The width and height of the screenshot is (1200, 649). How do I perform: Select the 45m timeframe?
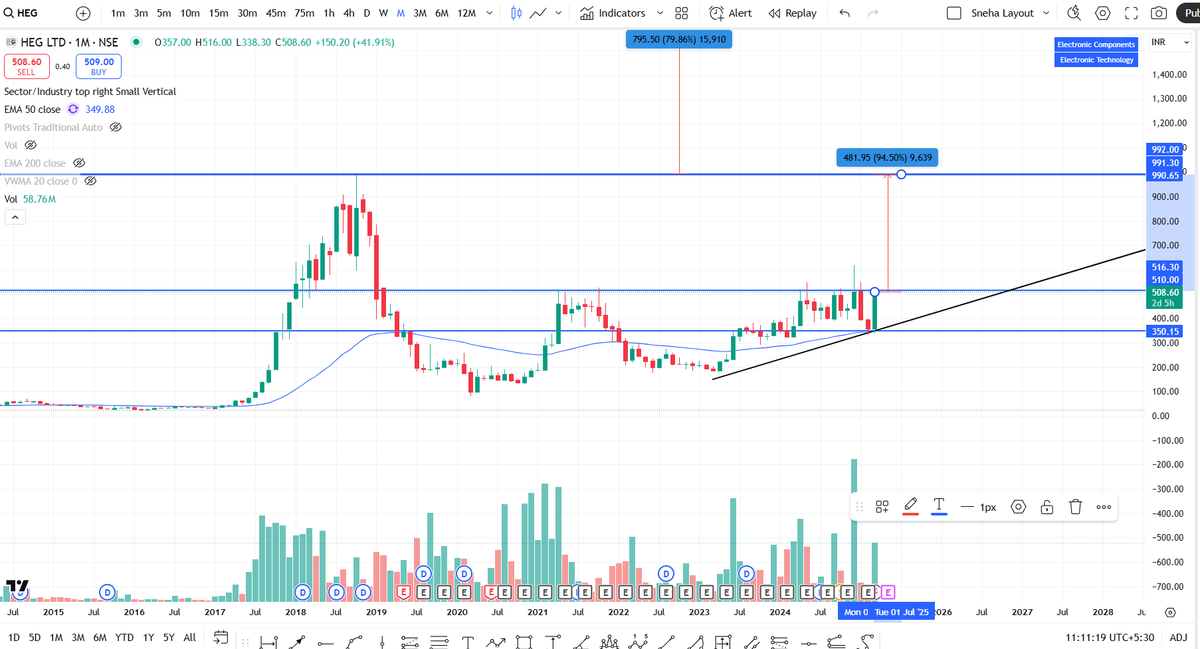[x=276, y=13]
